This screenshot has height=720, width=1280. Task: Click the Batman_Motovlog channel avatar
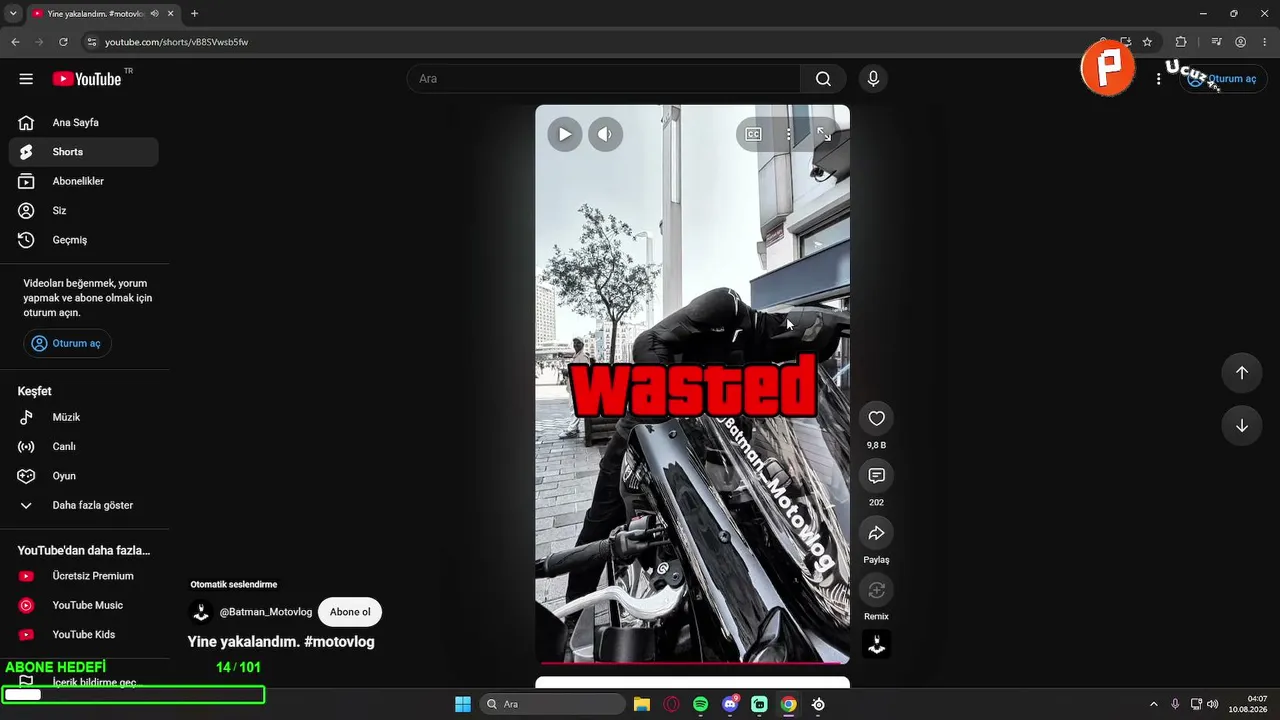tap(200, 612)
